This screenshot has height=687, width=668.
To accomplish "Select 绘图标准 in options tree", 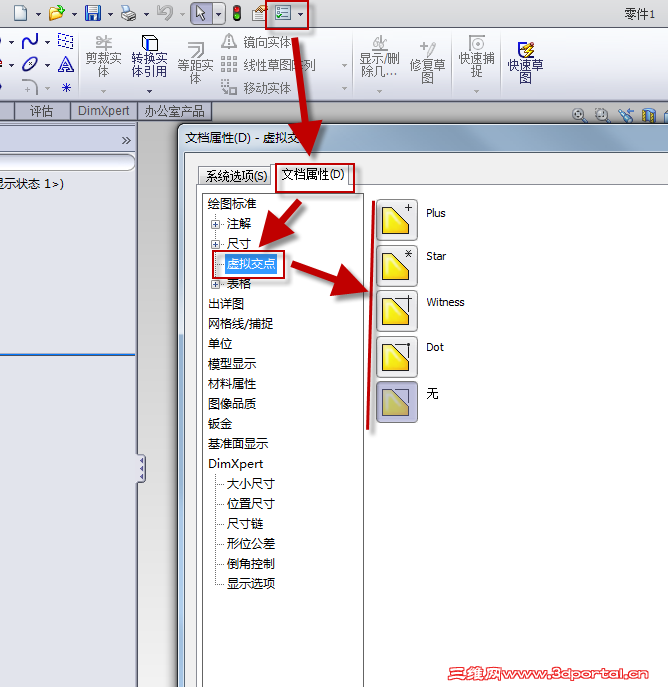I will click(232, 204).
